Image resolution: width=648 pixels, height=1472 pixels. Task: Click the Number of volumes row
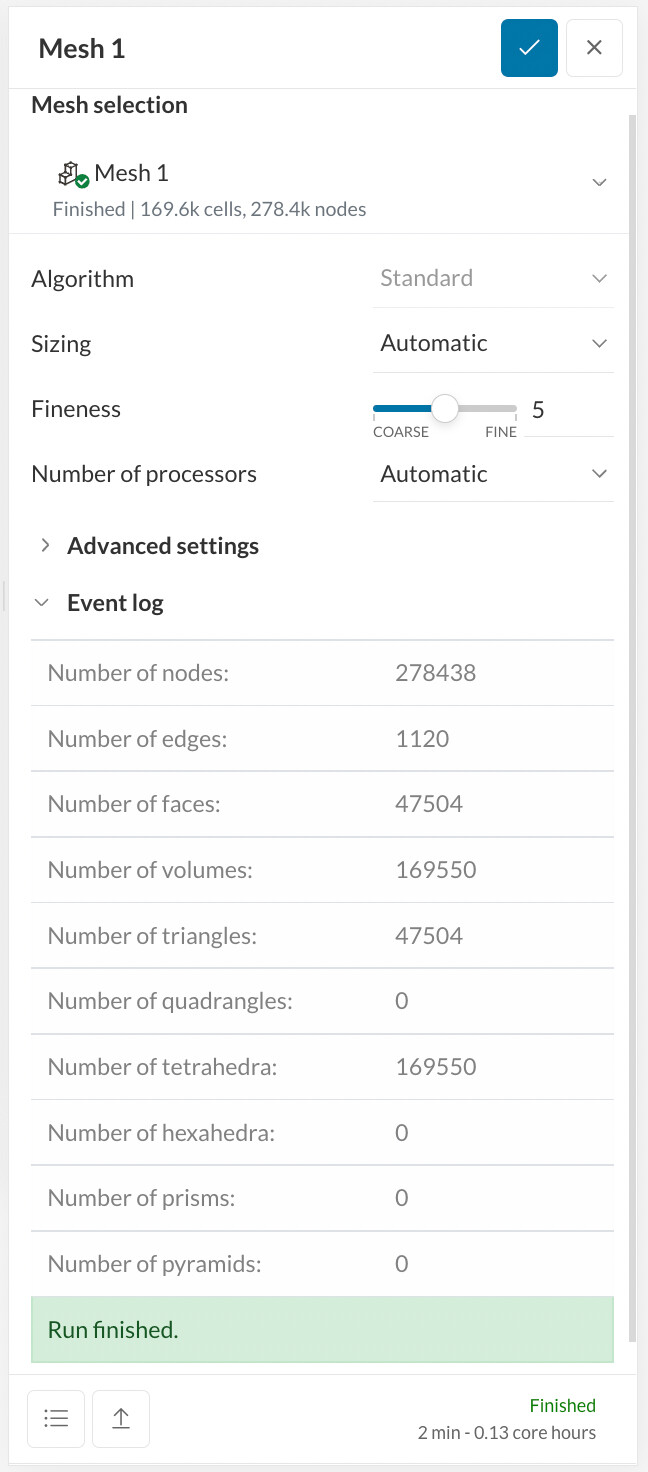pos(322,870)
